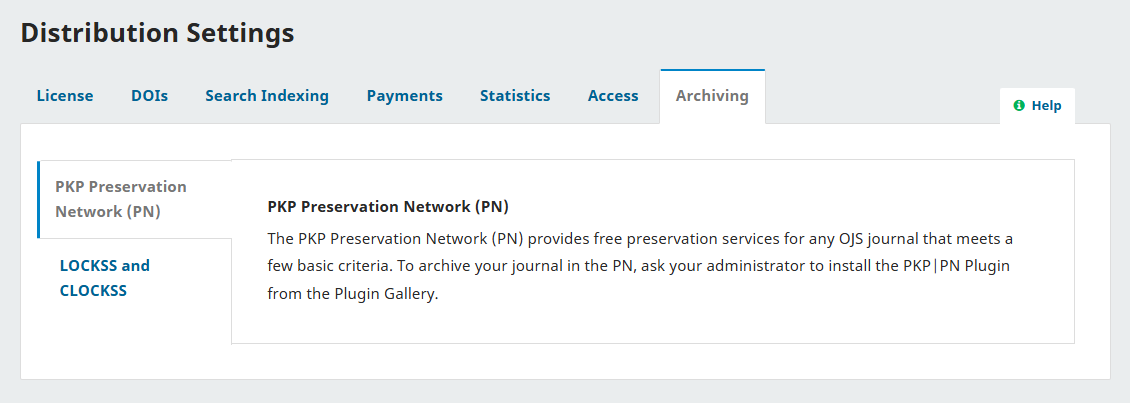1130x403 pixels.
Task: Open the LOCKSS and CLOCKSS side tab
Action: point(105,278)
